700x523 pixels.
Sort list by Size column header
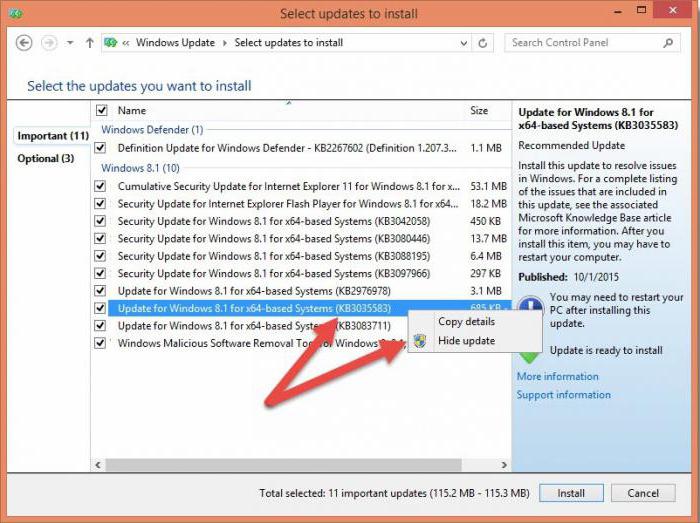479,111
